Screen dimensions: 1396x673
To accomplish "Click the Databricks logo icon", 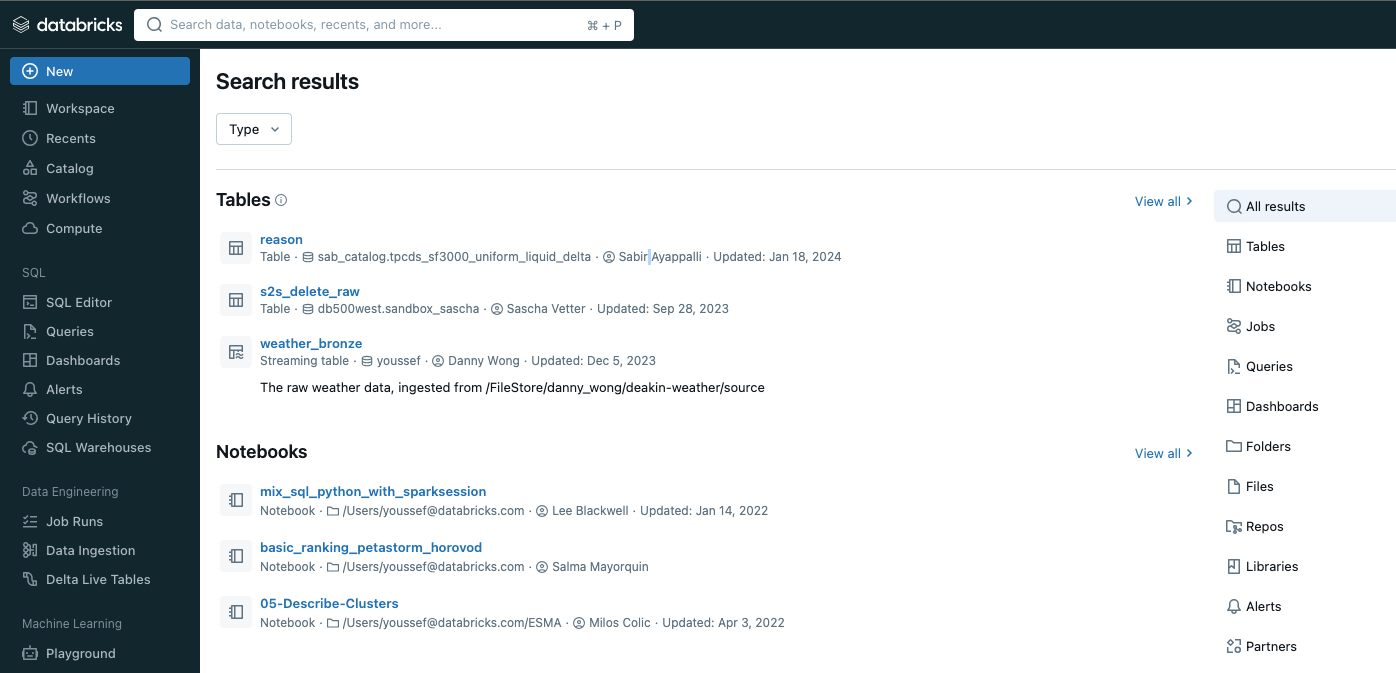I will click(21, 25).
